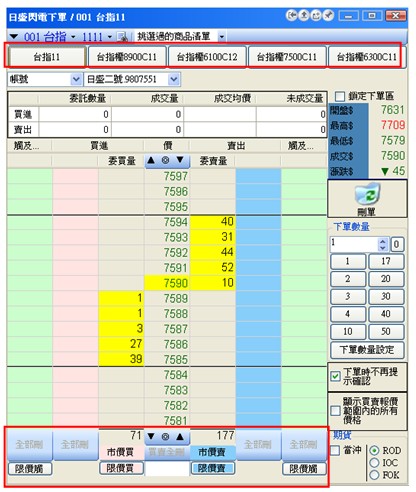Click the down triangle in 價 column header

click(x=180, y=160)
